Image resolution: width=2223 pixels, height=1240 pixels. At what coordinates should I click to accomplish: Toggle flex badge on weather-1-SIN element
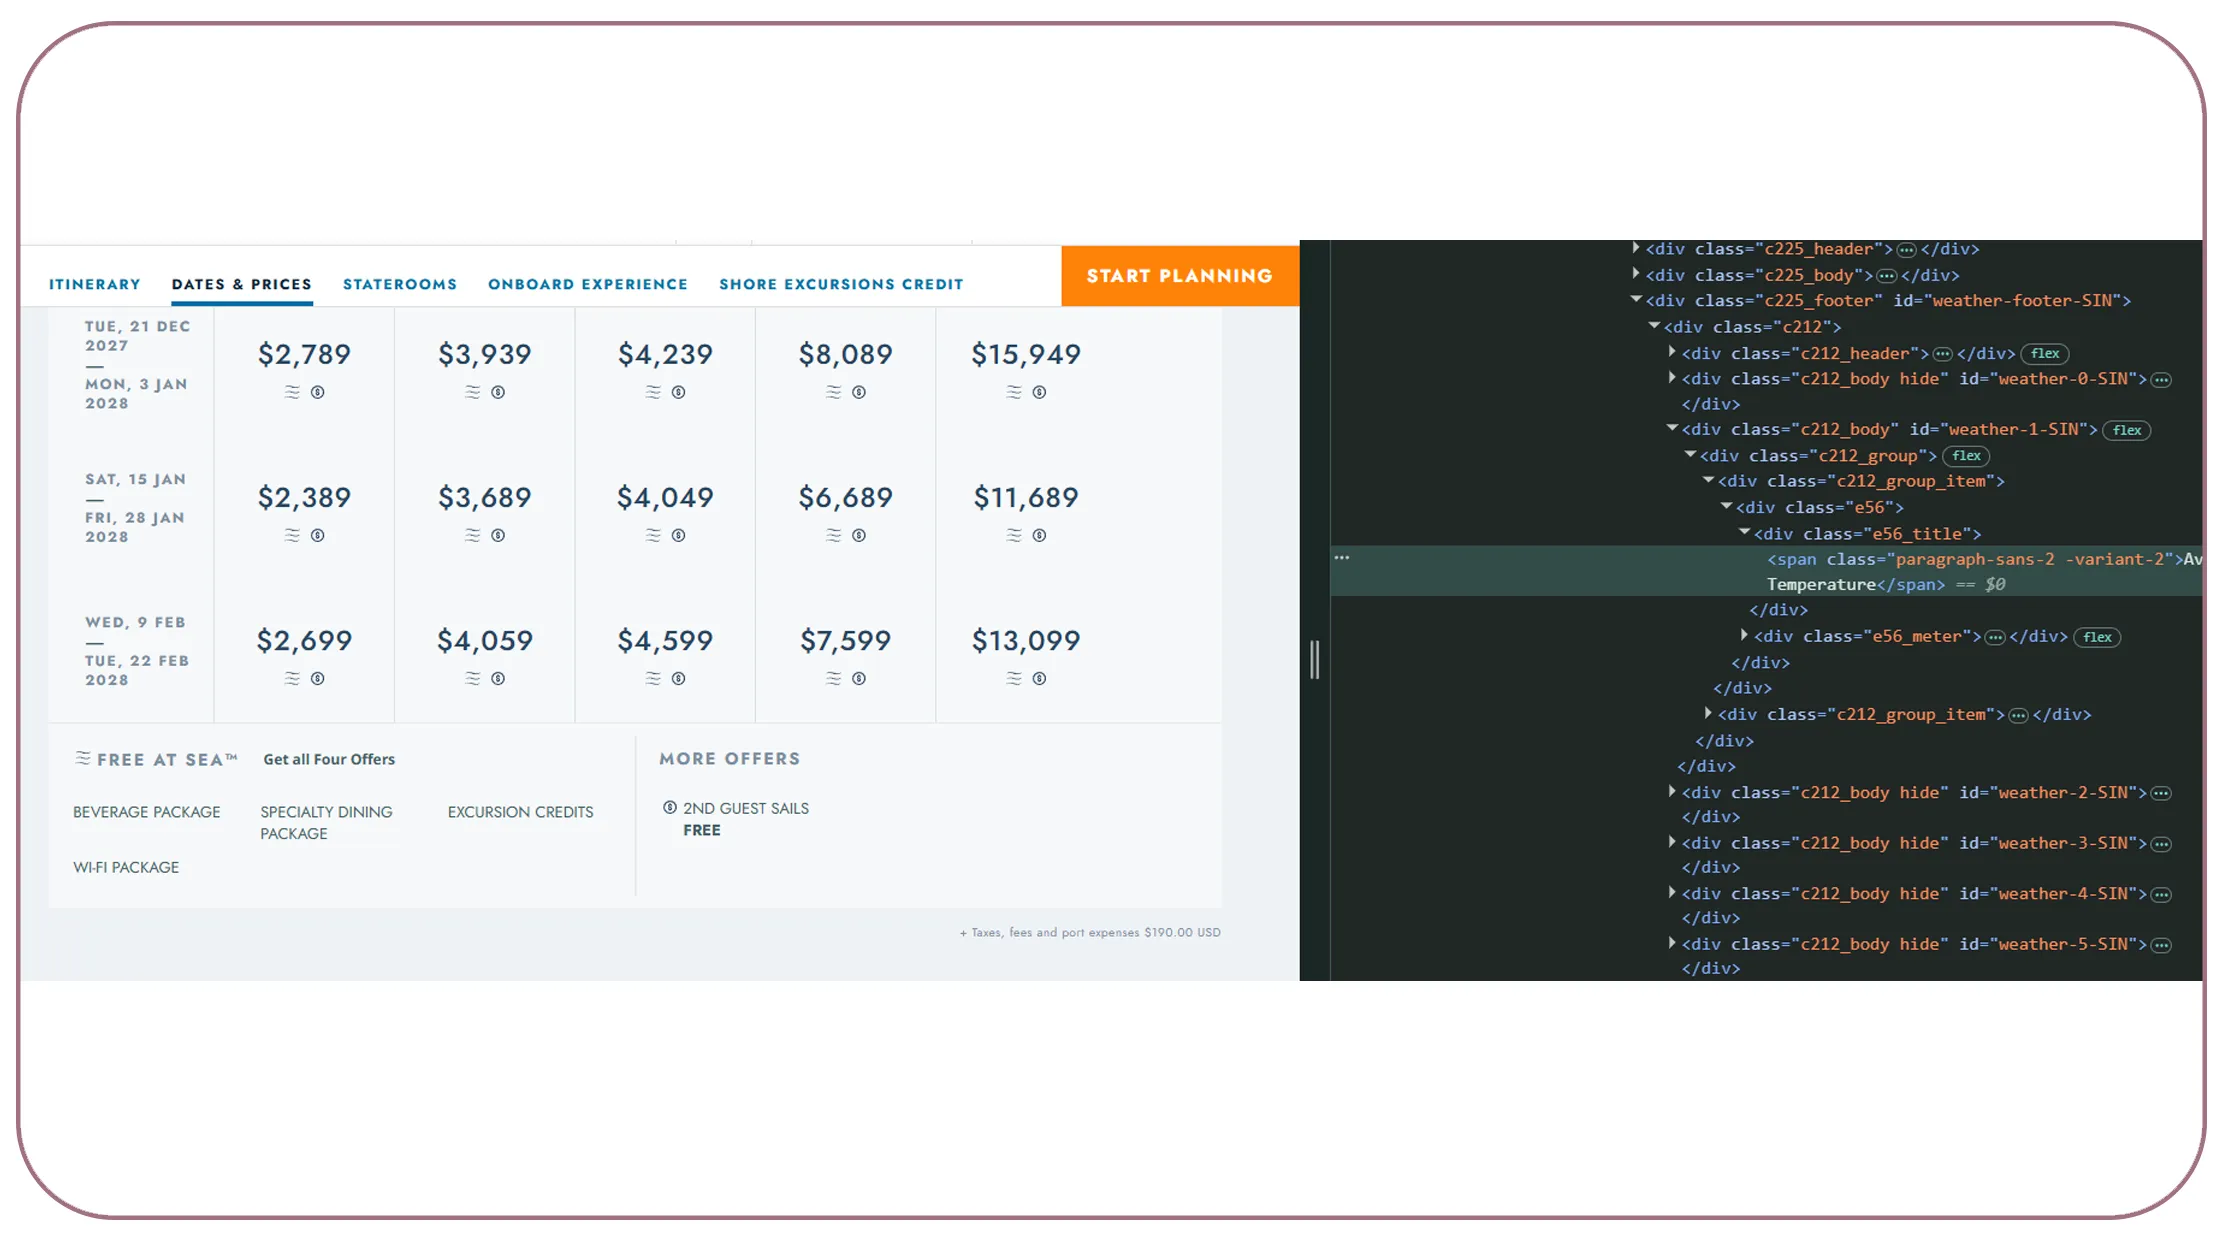coord(2127,430)
